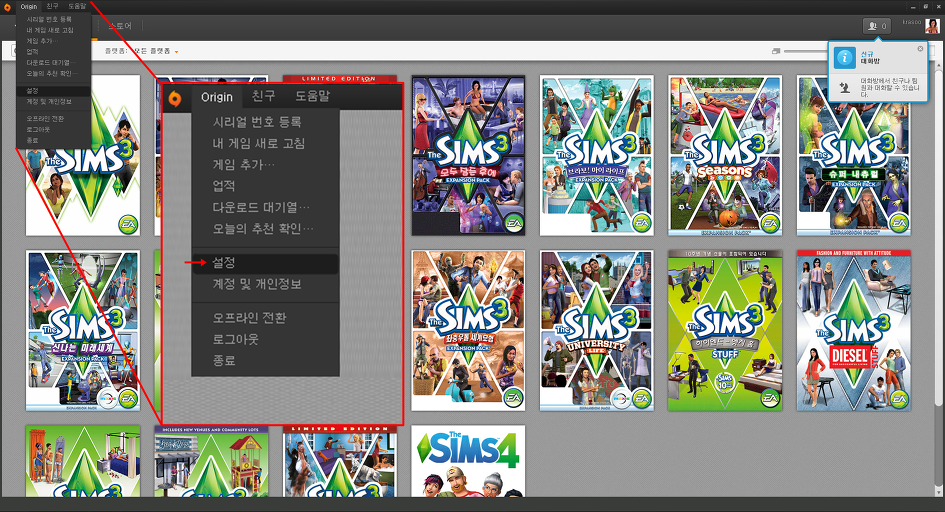Click the user profile avatar picture
Screen dimensions: 945x512
point(932,25)
